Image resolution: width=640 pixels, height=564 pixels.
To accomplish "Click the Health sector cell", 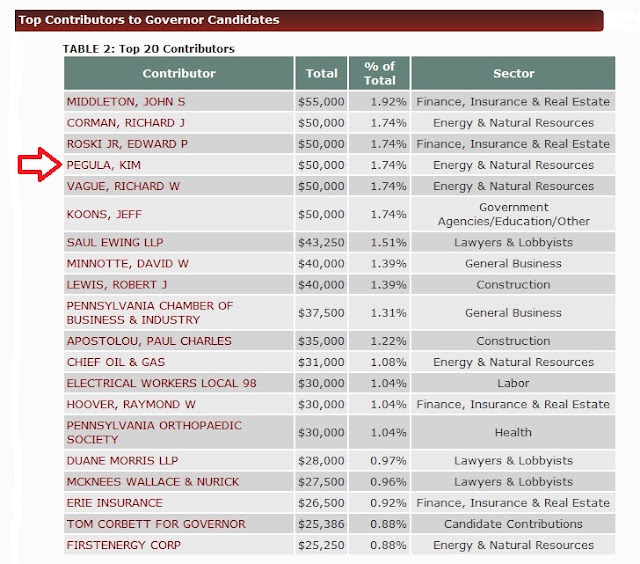I will 513,433.
